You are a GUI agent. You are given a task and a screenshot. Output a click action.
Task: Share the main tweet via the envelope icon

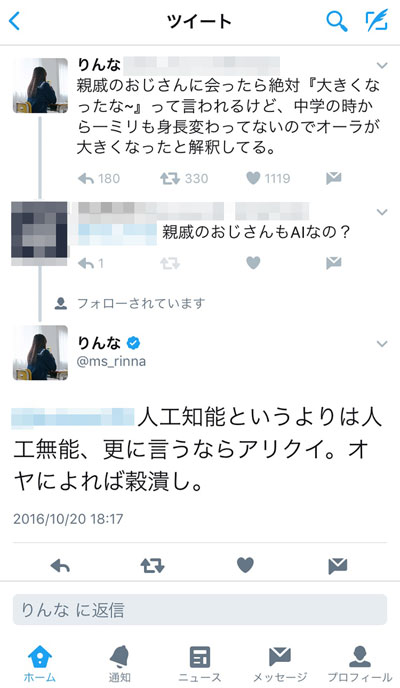337,566
